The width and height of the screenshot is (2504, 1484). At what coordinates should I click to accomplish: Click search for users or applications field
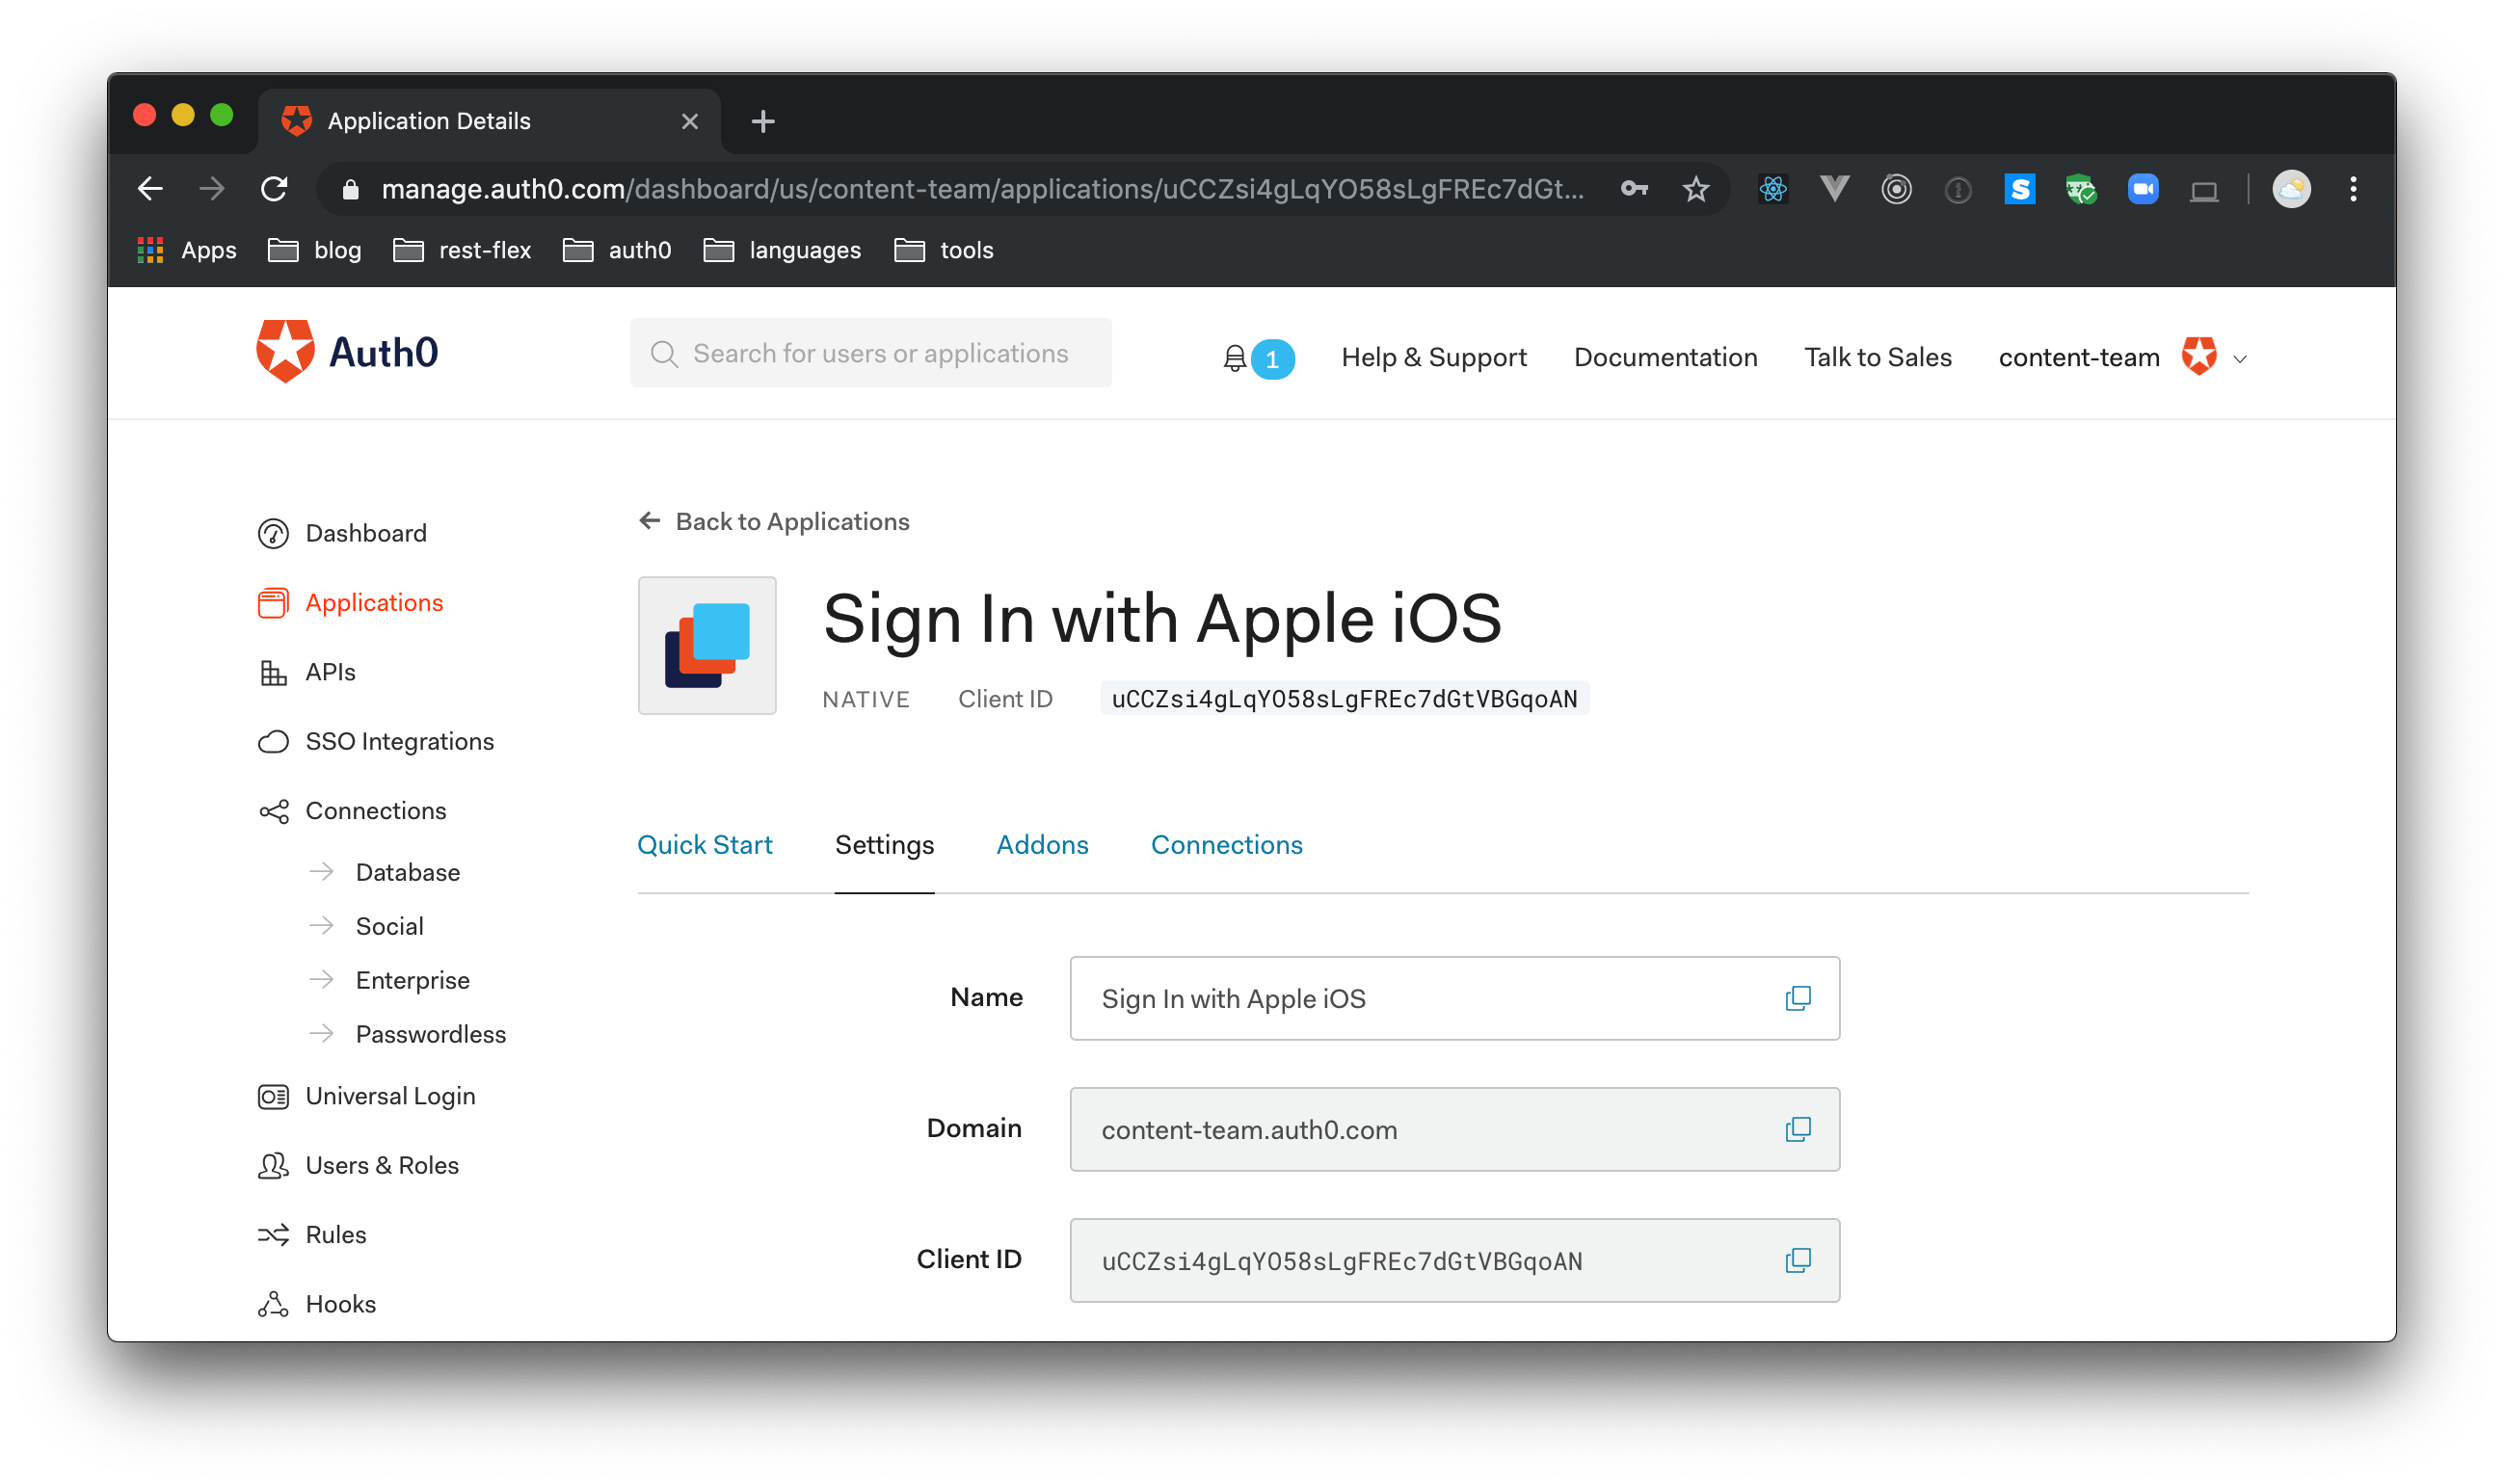tap(880, 353)
